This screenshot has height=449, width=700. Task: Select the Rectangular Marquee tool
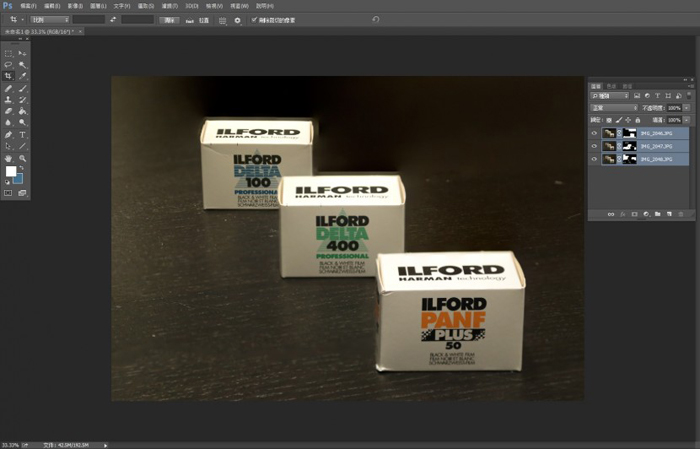point(8,54)
